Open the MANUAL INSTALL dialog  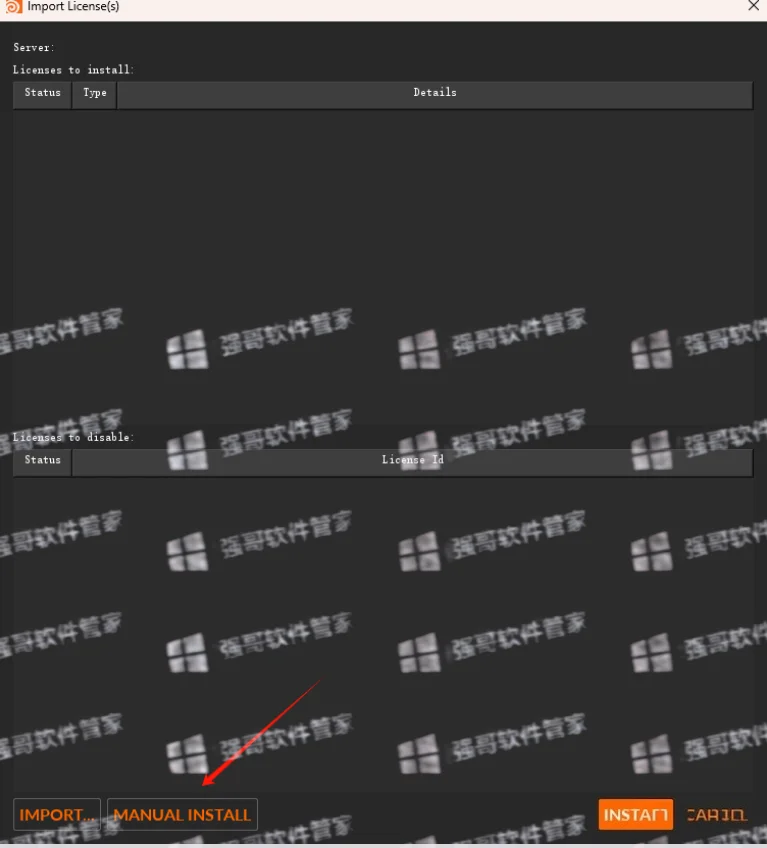tap(182, 814)
